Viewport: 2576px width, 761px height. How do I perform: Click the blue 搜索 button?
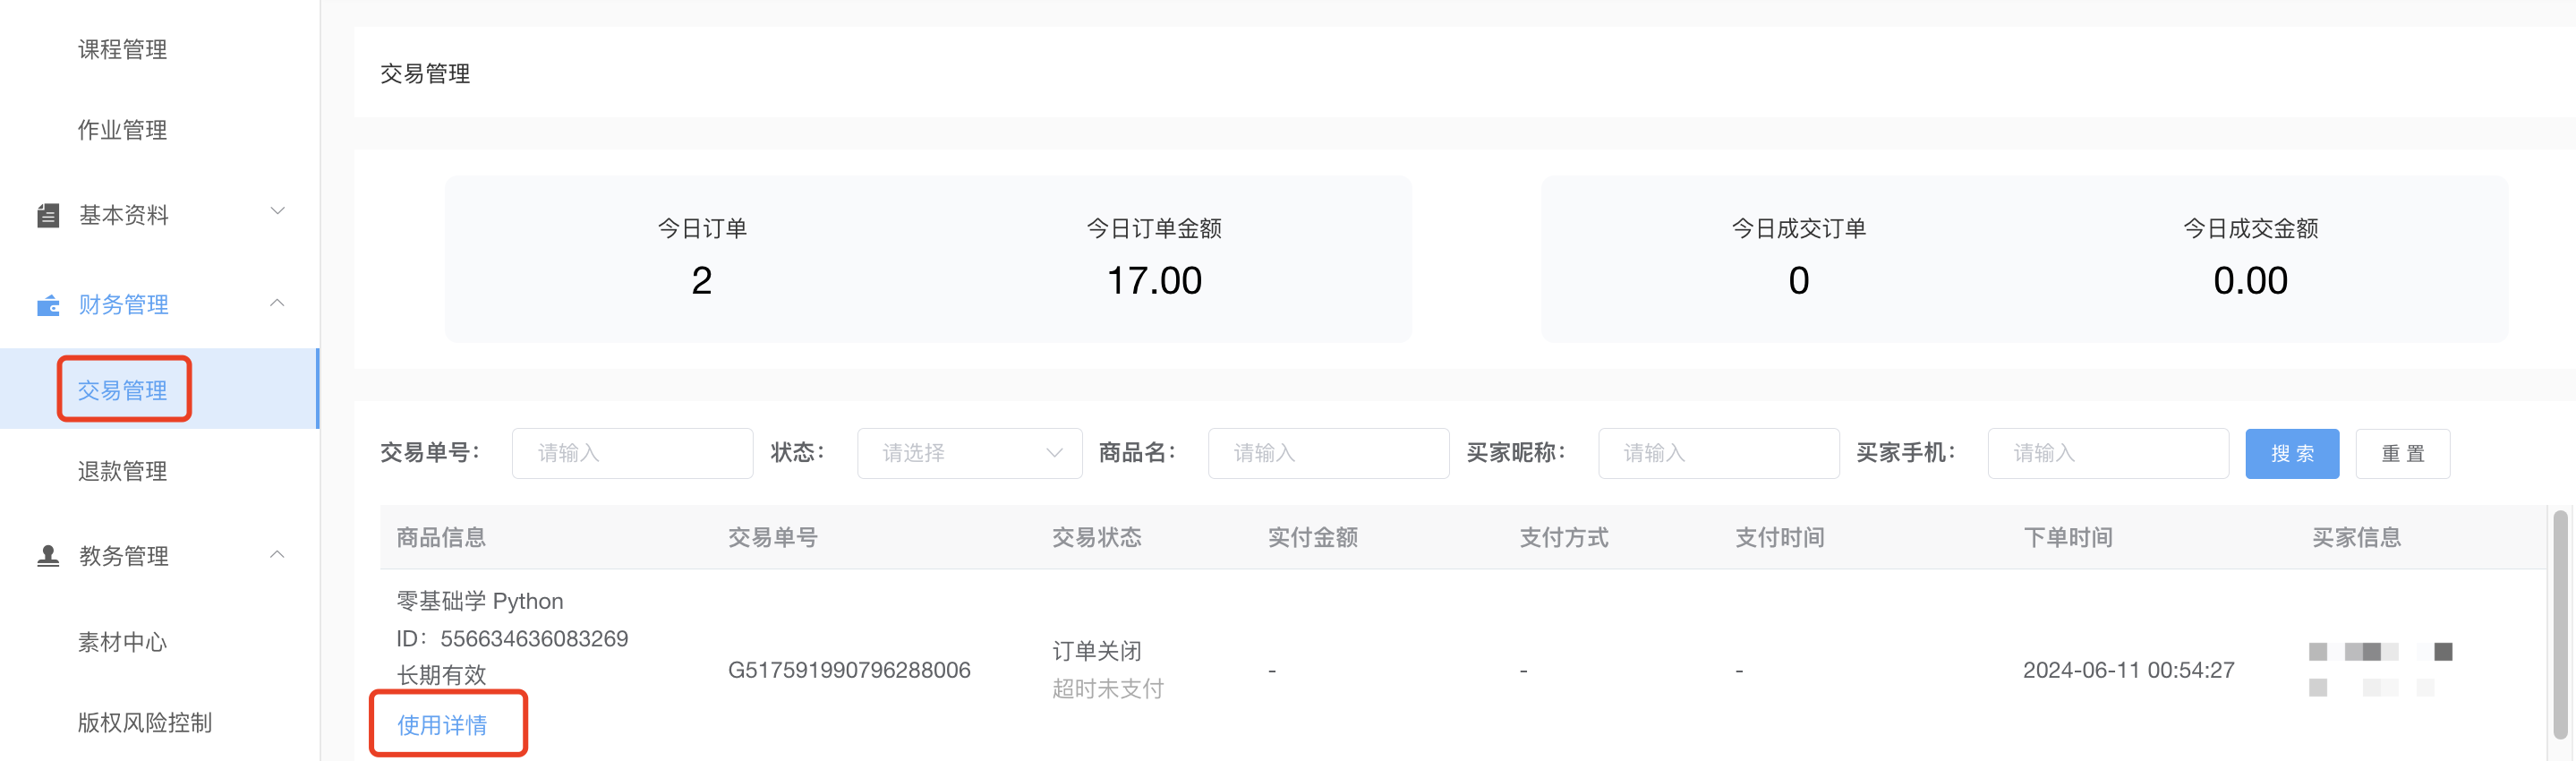2292,454
